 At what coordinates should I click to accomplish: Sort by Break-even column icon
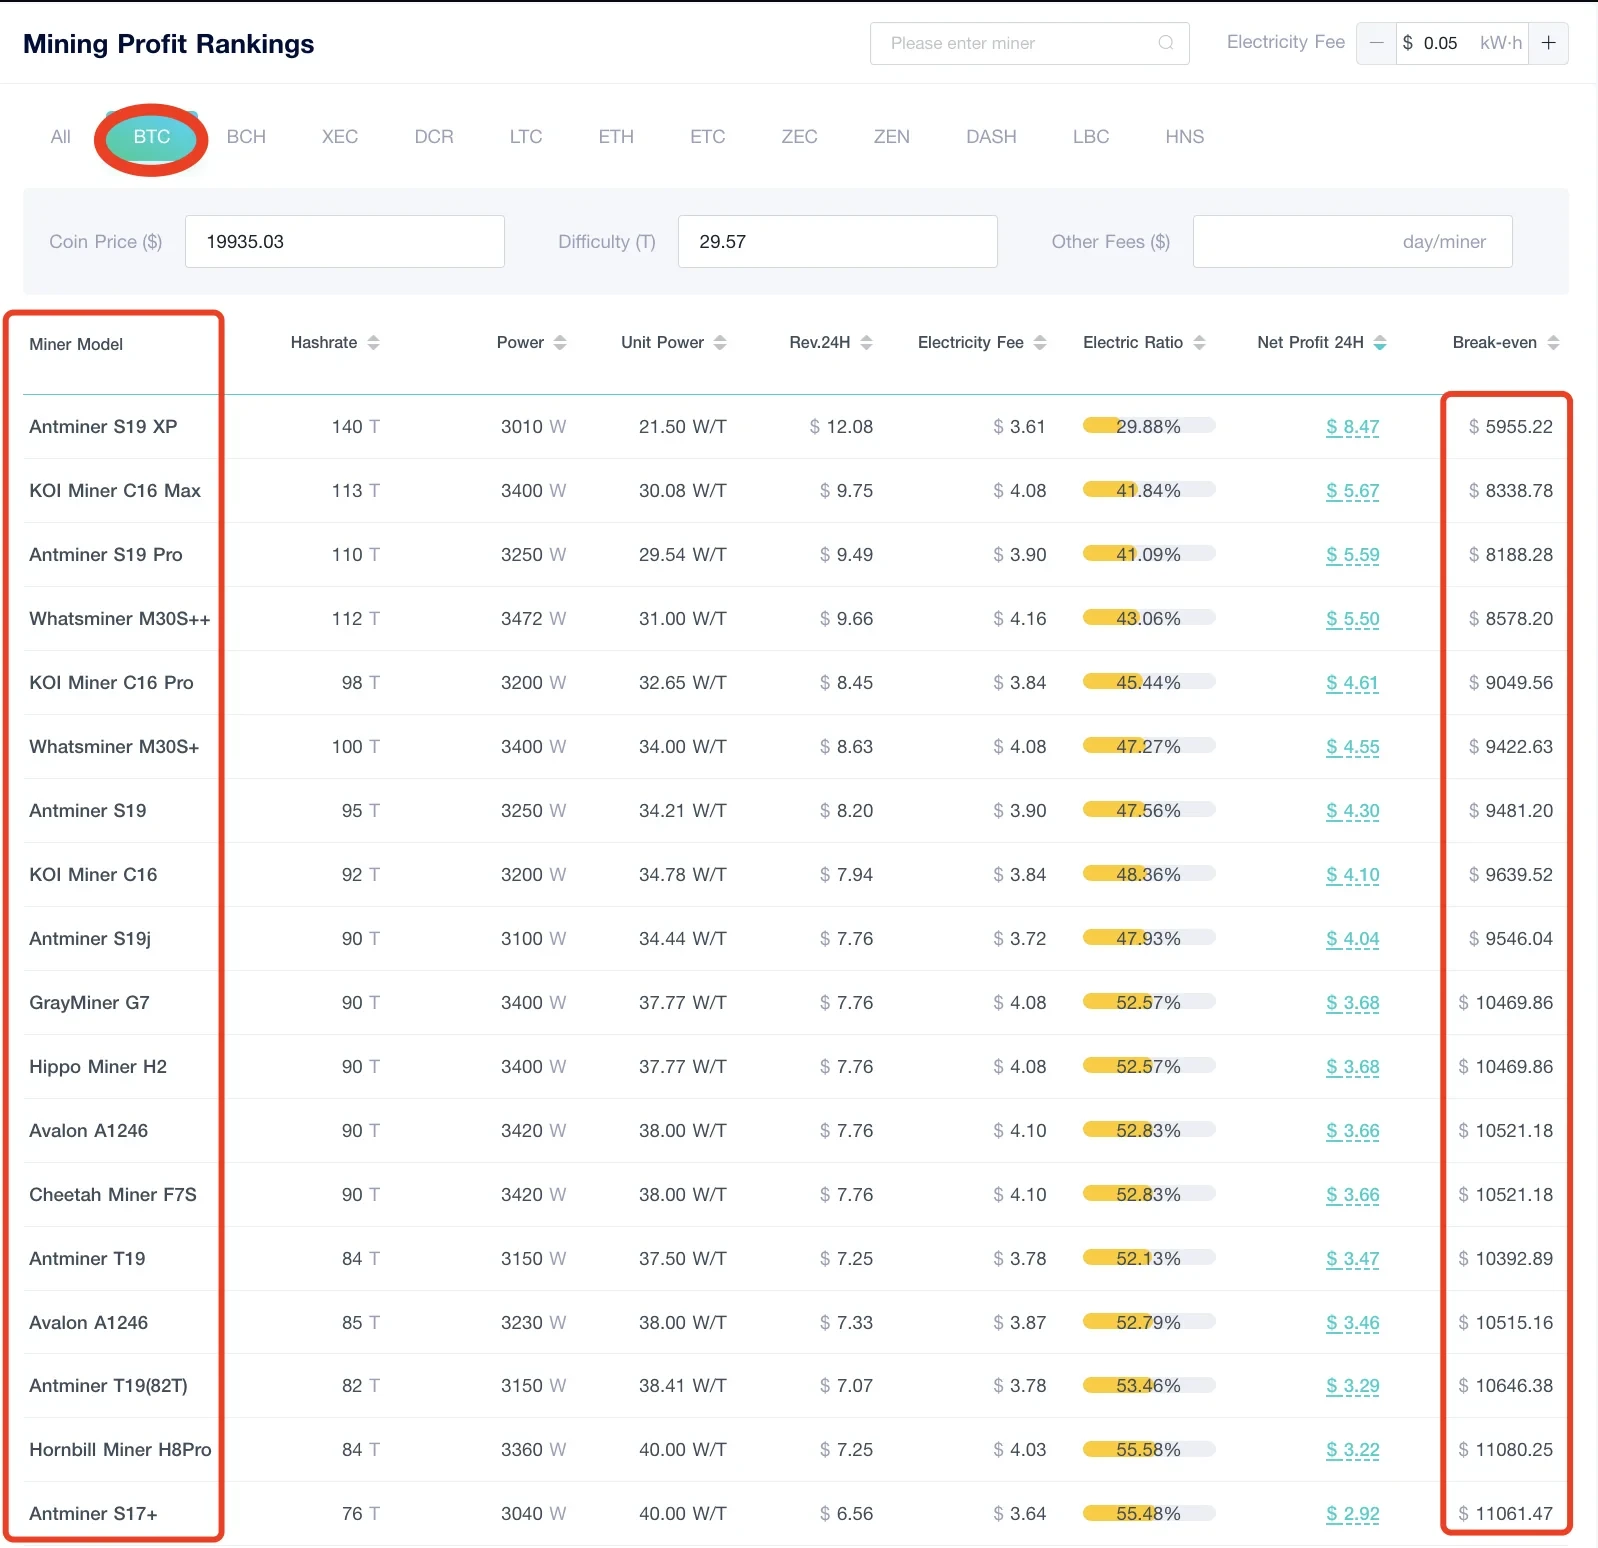(x=1553, y=343)
